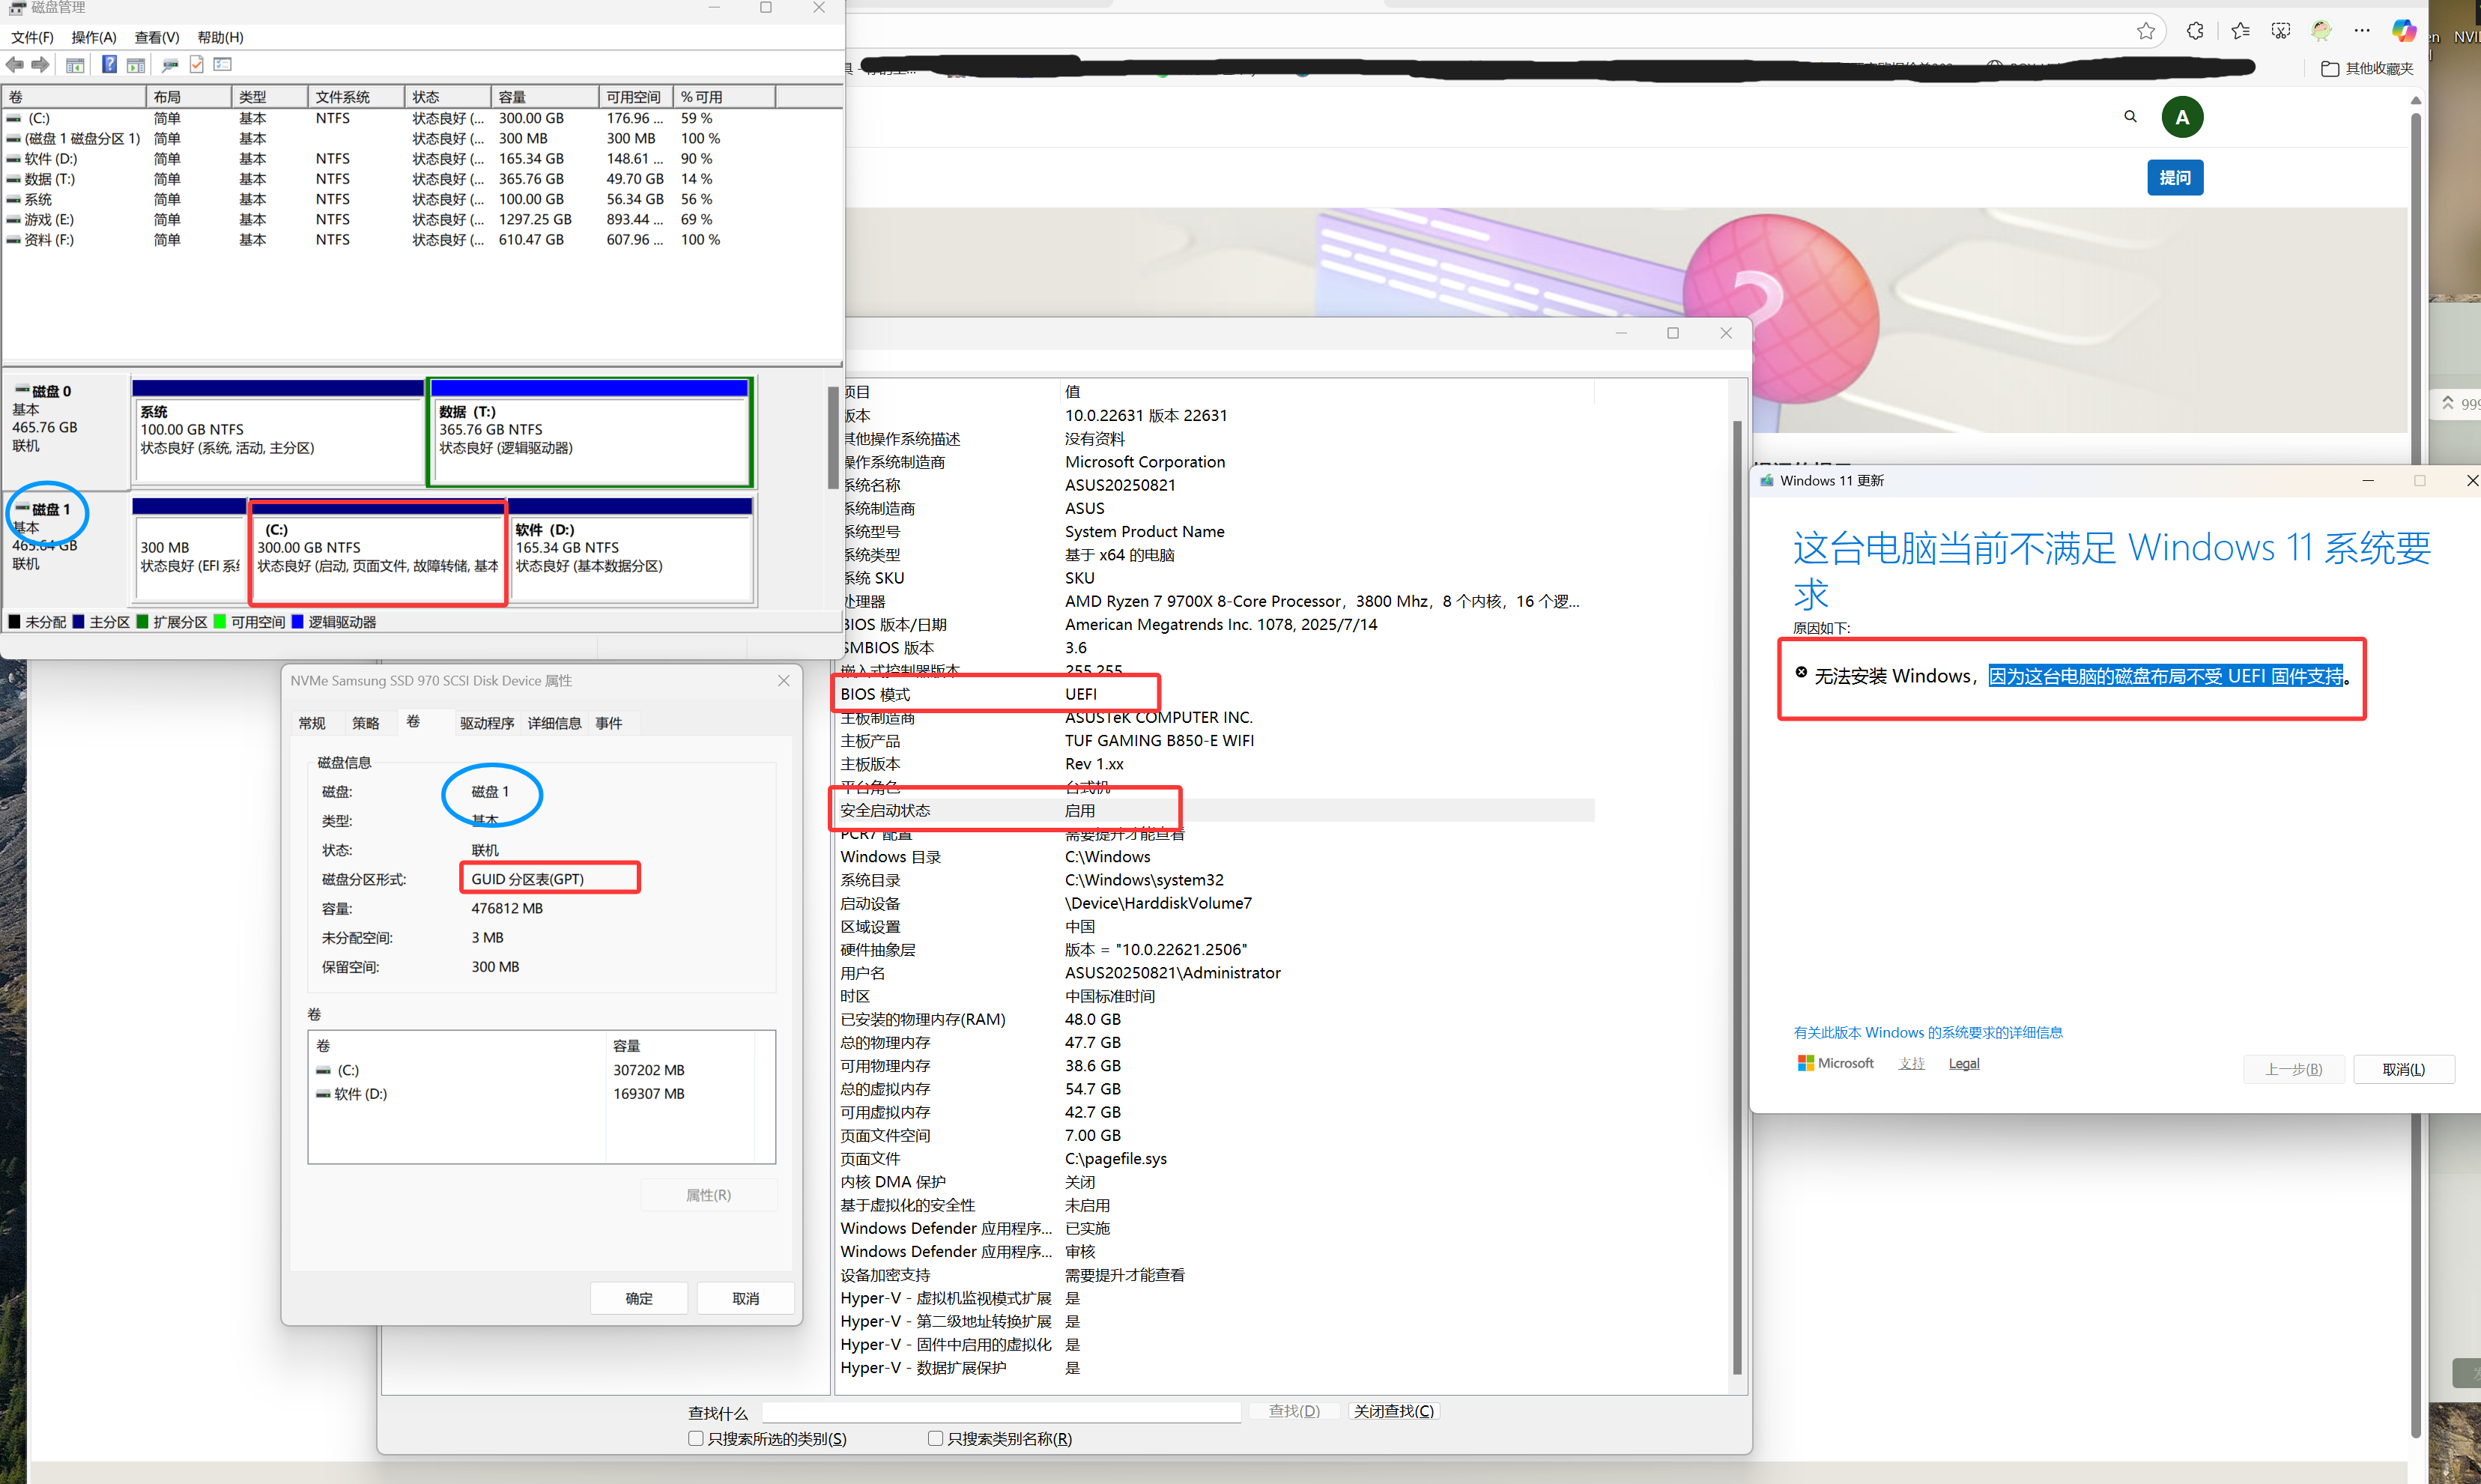
Task: Switch to the 事件 tab in SSD properties
Action: pos(609,723)
